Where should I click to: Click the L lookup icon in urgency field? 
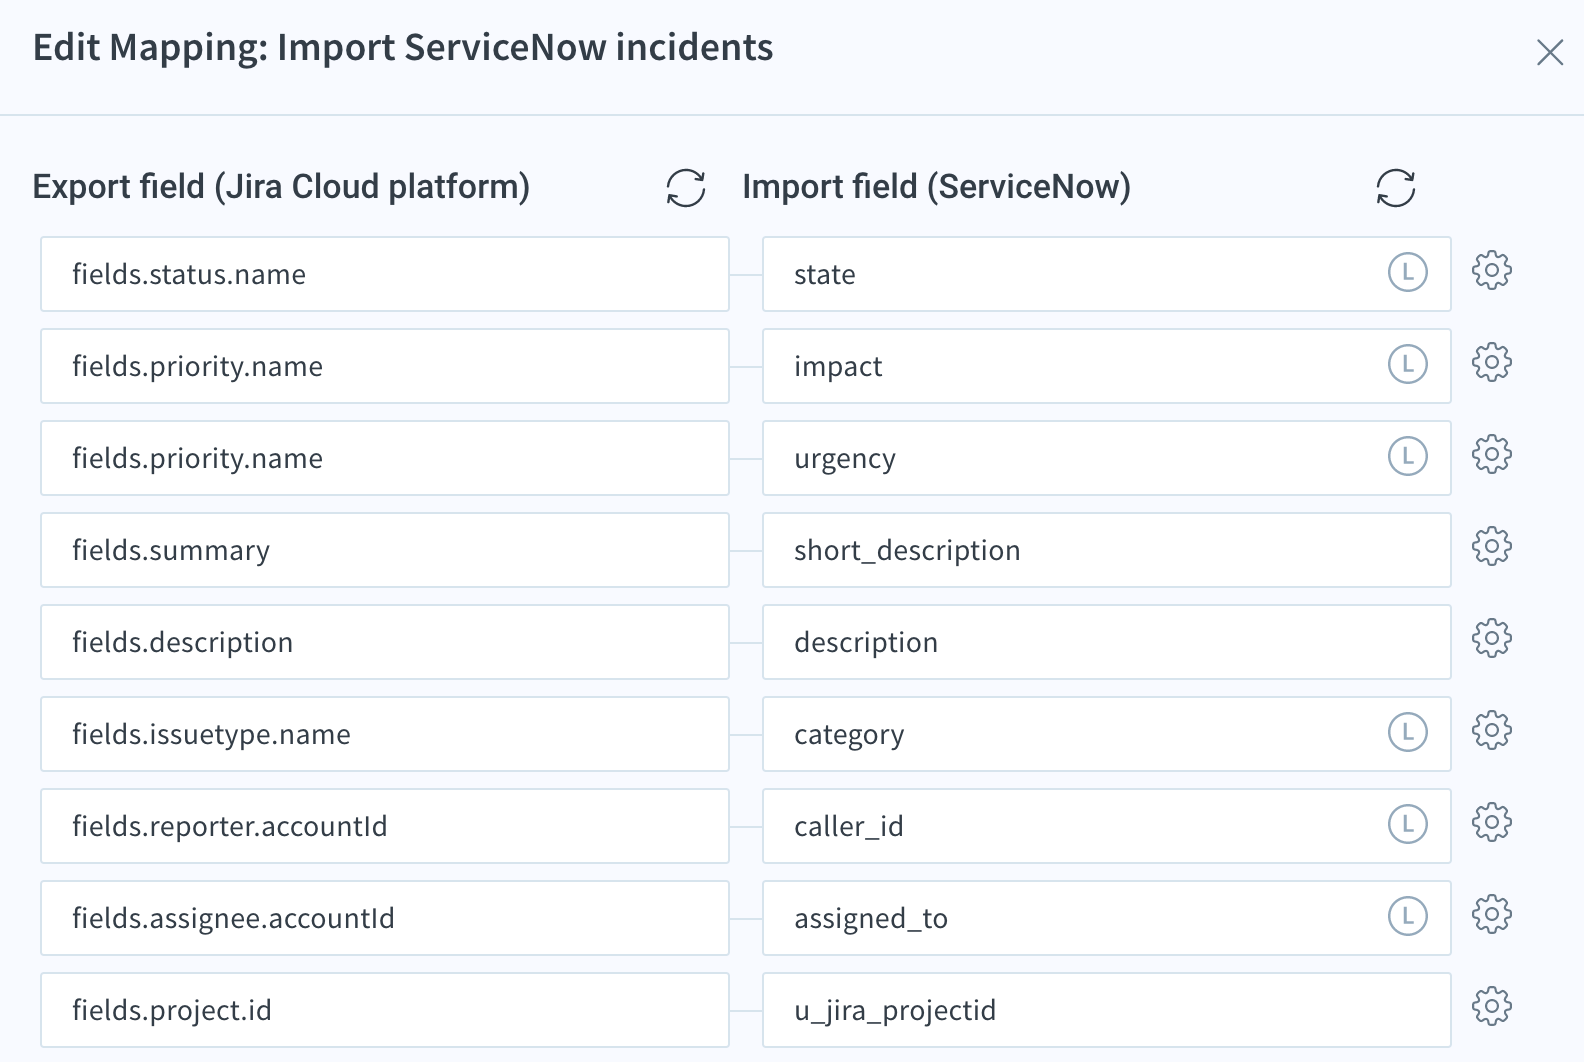coord(1408,456)
